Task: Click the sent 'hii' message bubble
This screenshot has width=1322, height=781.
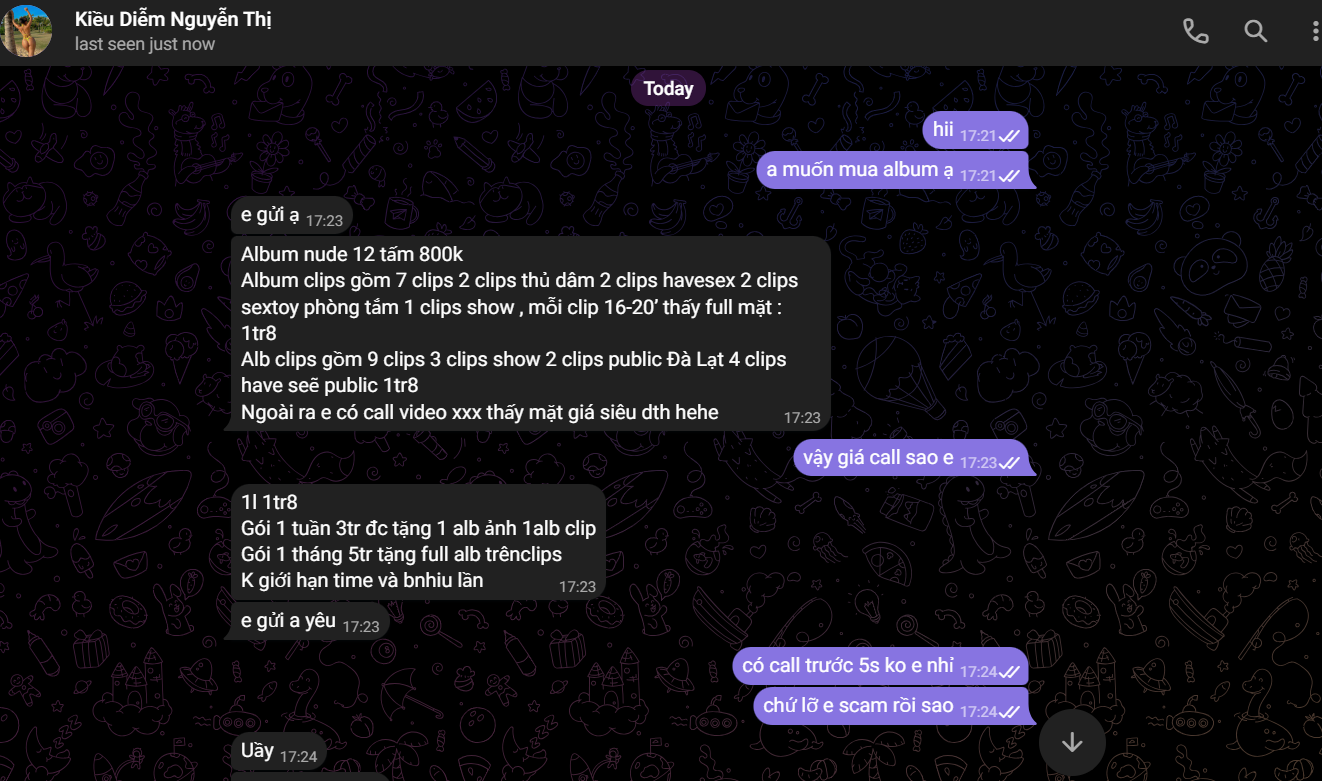Action: point(975,130)
